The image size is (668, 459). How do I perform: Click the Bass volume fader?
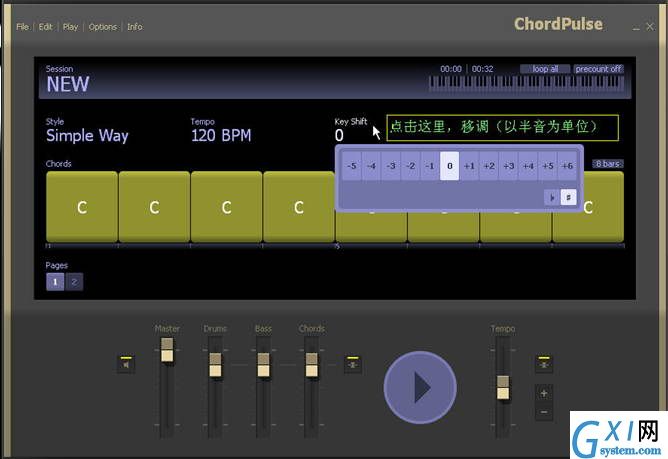263,365
